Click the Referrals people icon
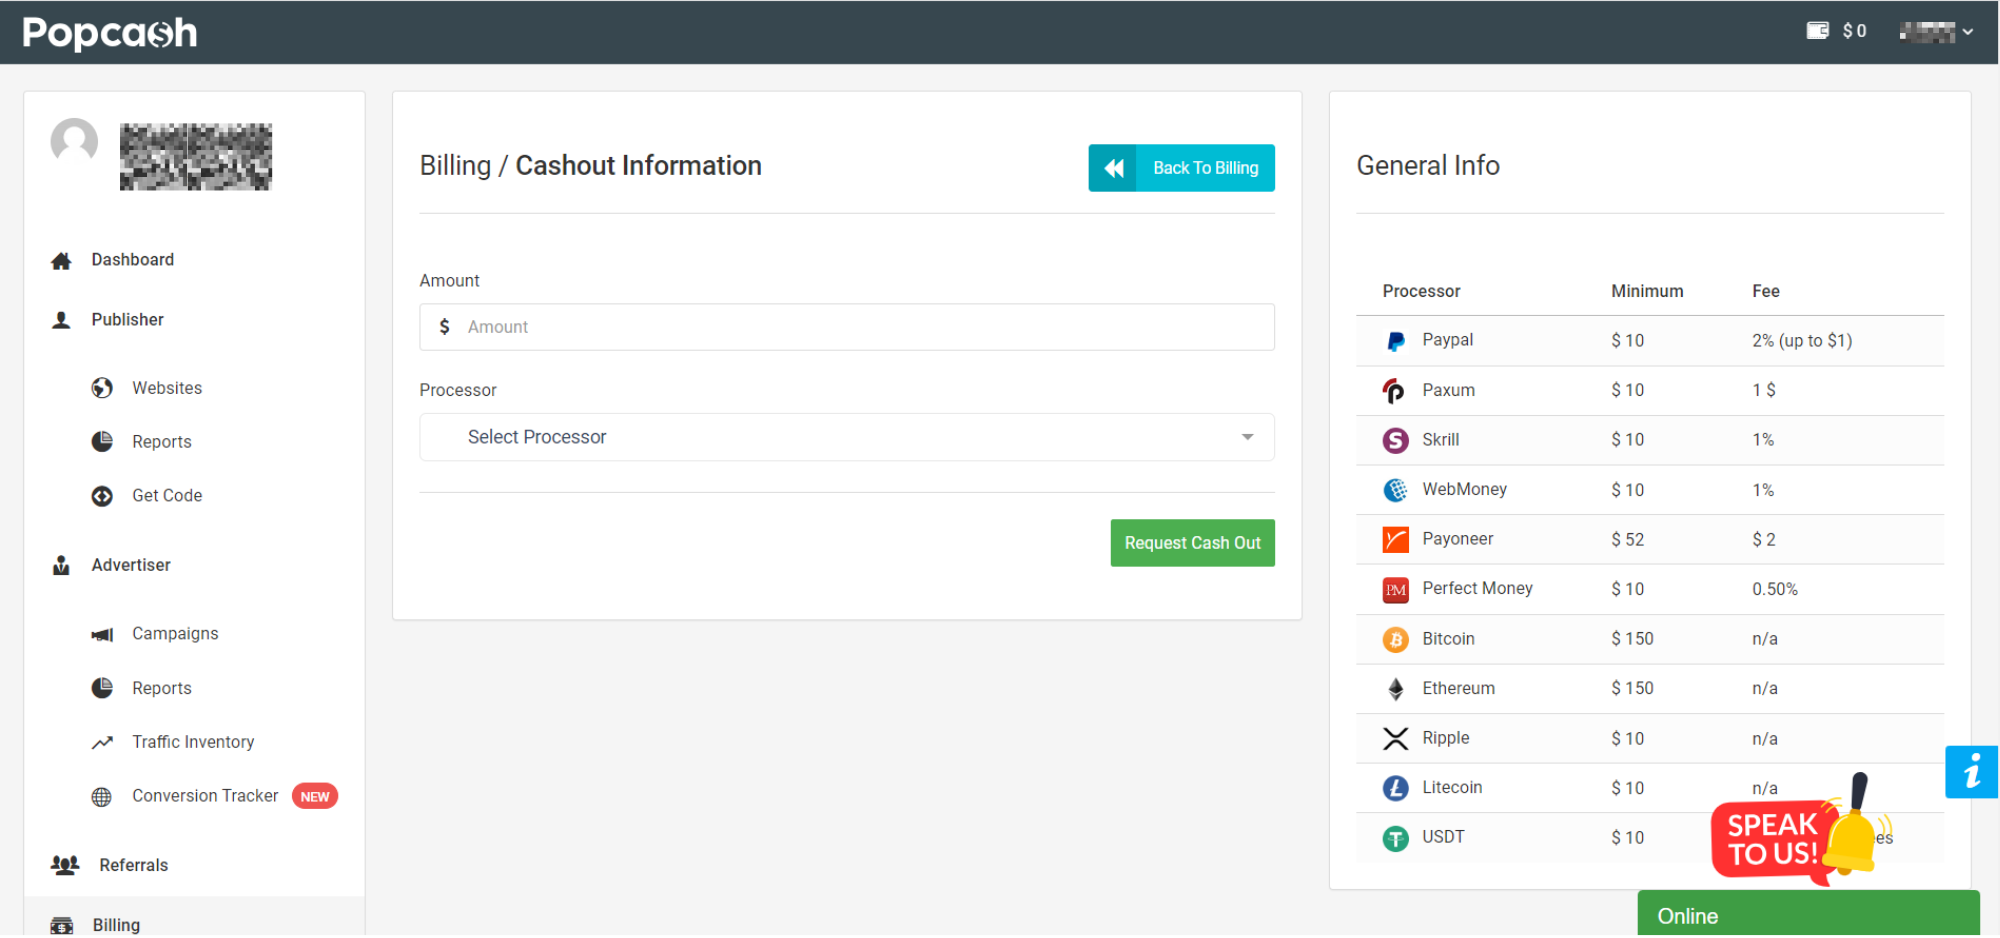 point(65,866)
